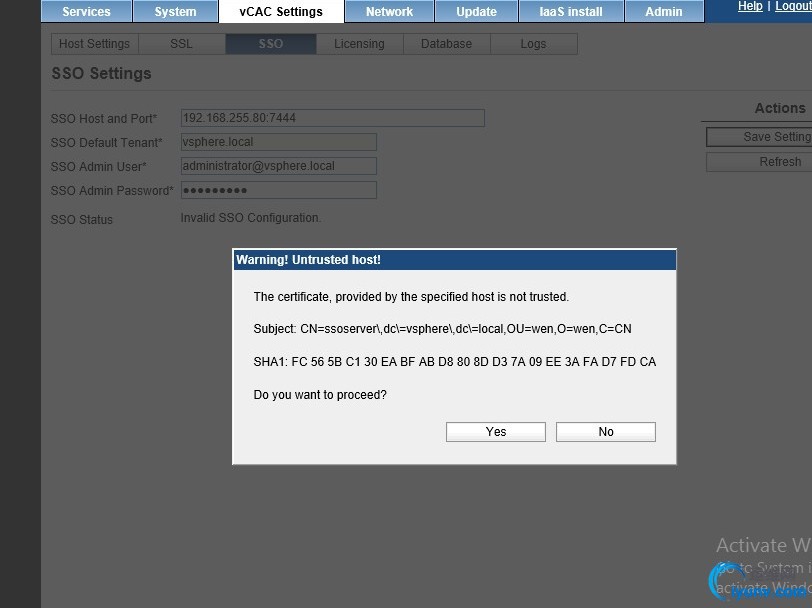Select the SSO sub-tab
This screenshot has height=608, width=812.
271,44
